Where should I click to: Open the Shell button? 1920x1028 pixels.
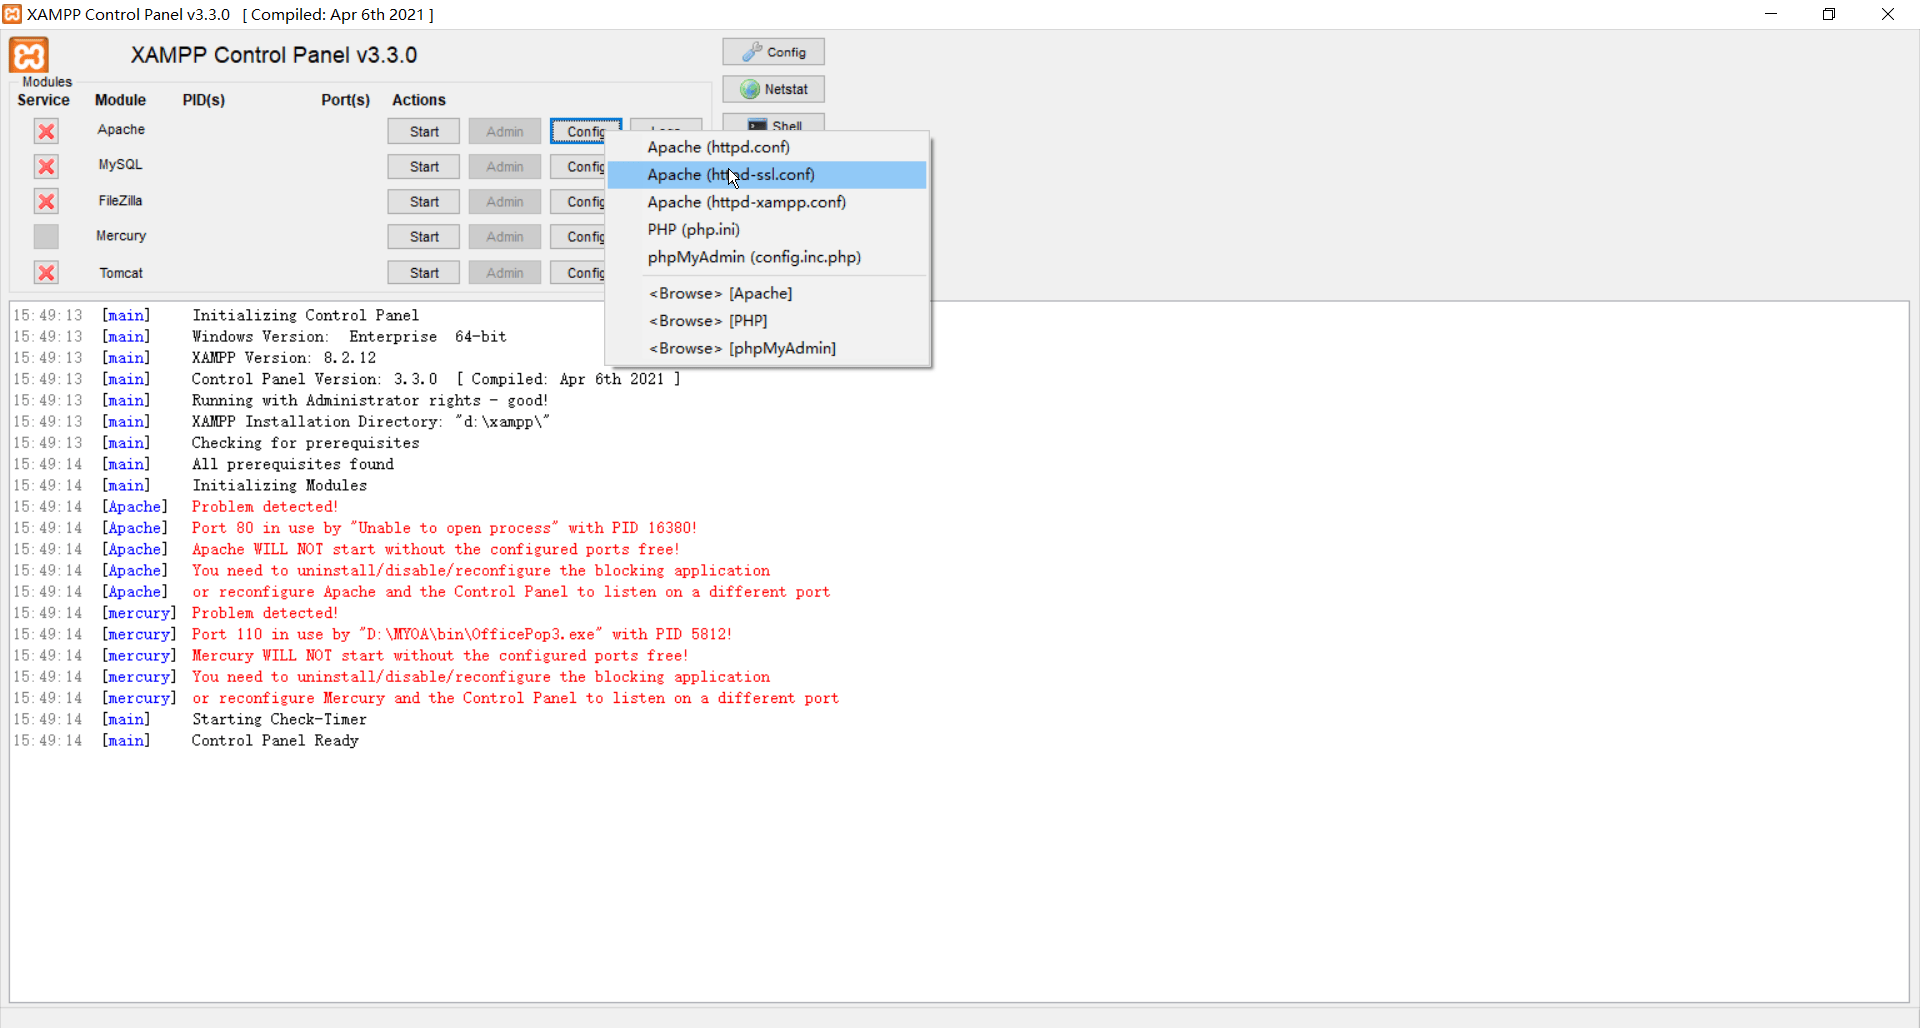[773, 123]
